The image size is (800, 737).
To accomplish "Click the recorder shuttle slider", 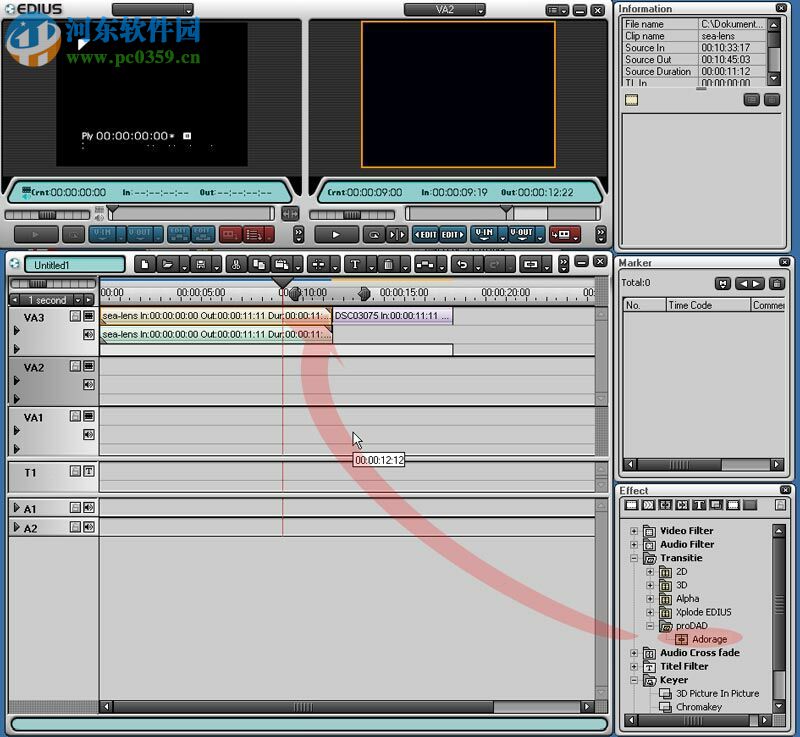I will [352, 215].
